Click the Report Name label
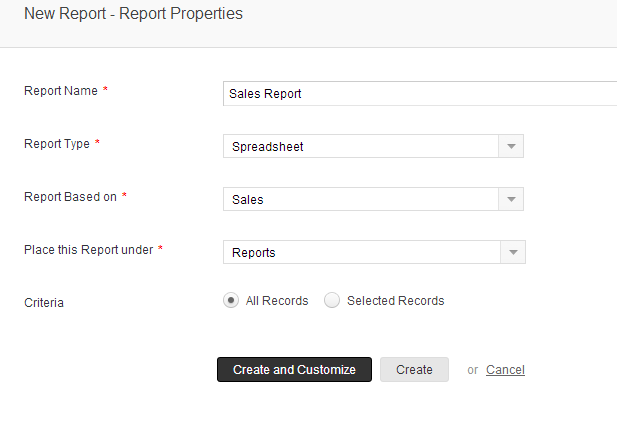 [61, 91]
